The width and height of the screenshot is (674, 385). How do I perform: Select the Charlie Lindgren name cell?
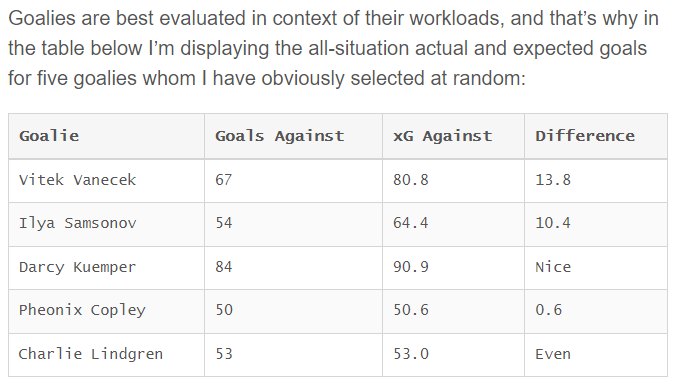(107, 355)
